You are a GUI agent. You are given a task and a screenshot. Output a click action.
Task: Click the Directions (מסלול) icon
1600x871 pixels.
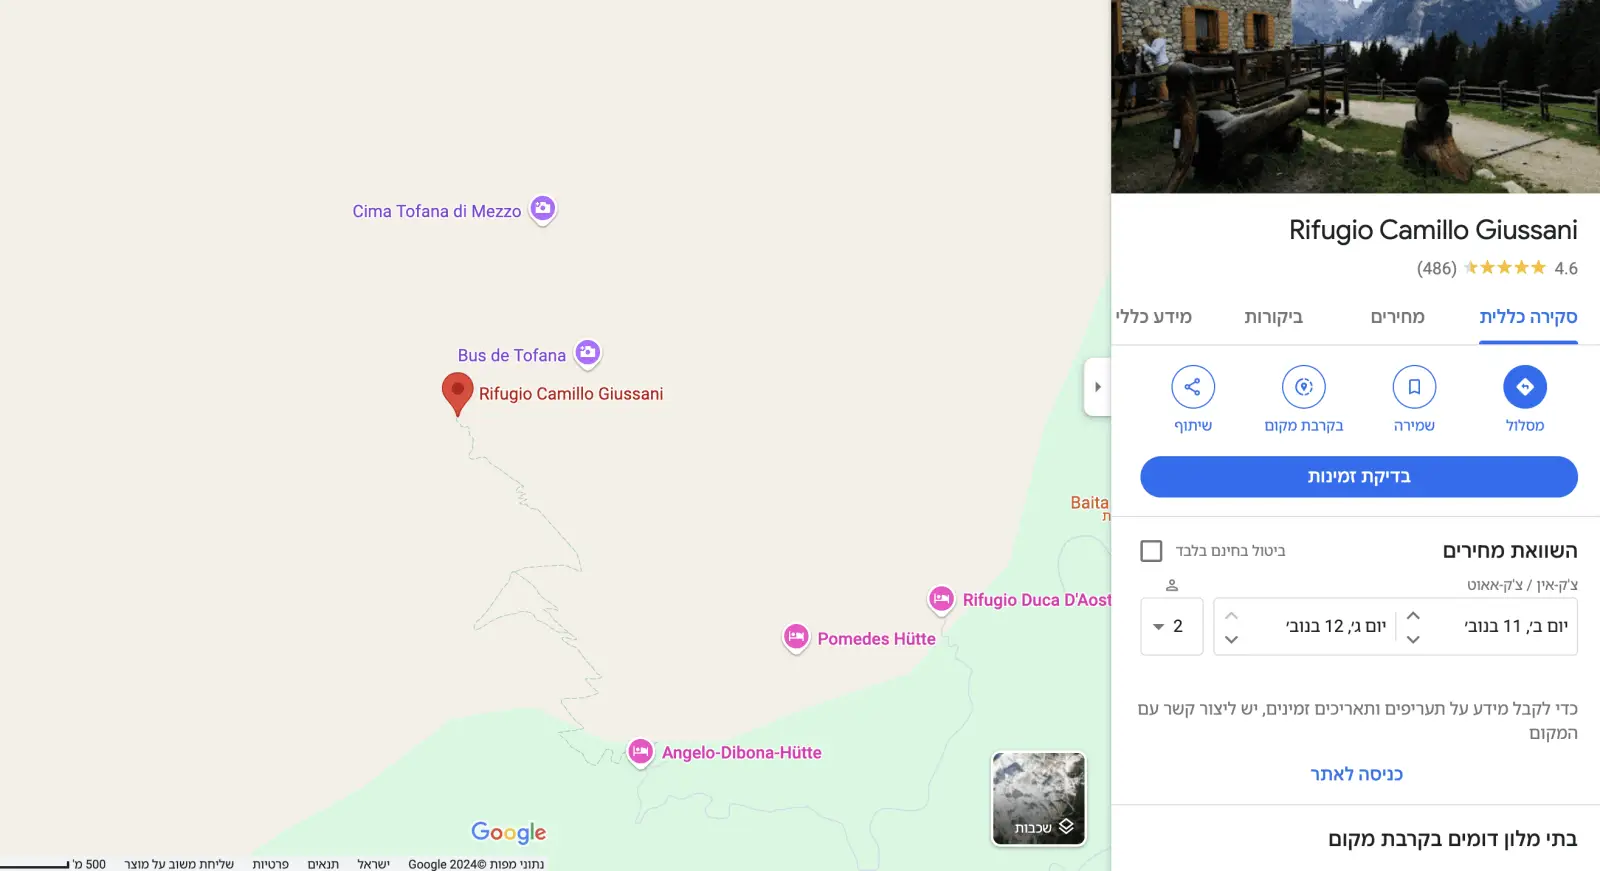tap(1524, 387)
